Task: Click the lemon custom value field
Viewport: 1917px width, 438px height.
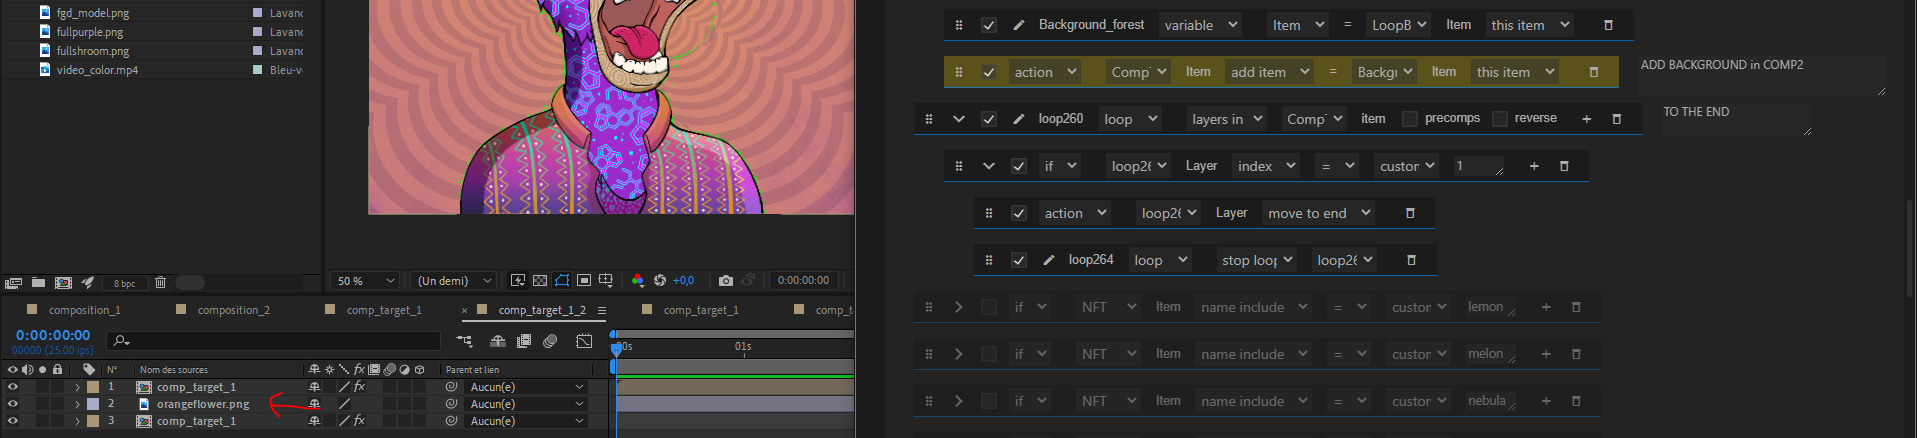Action: (x=1491, y=307)
